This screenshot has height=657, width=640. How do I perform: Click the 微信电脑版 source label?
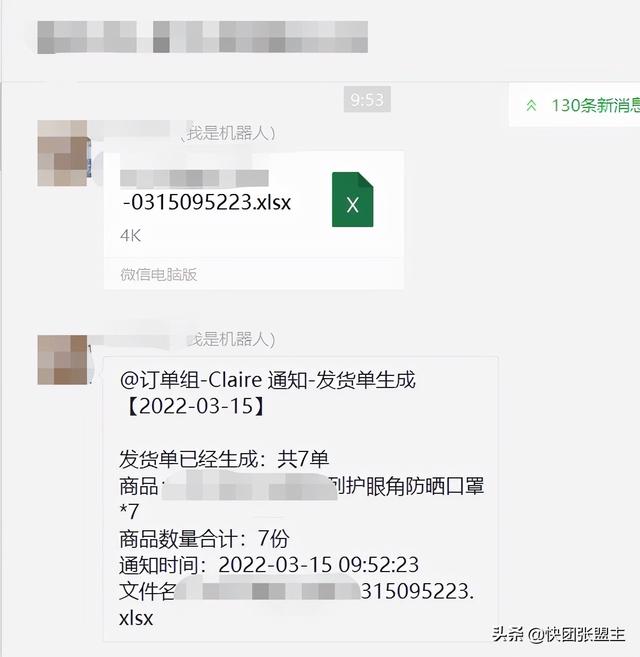pos(158,274)
